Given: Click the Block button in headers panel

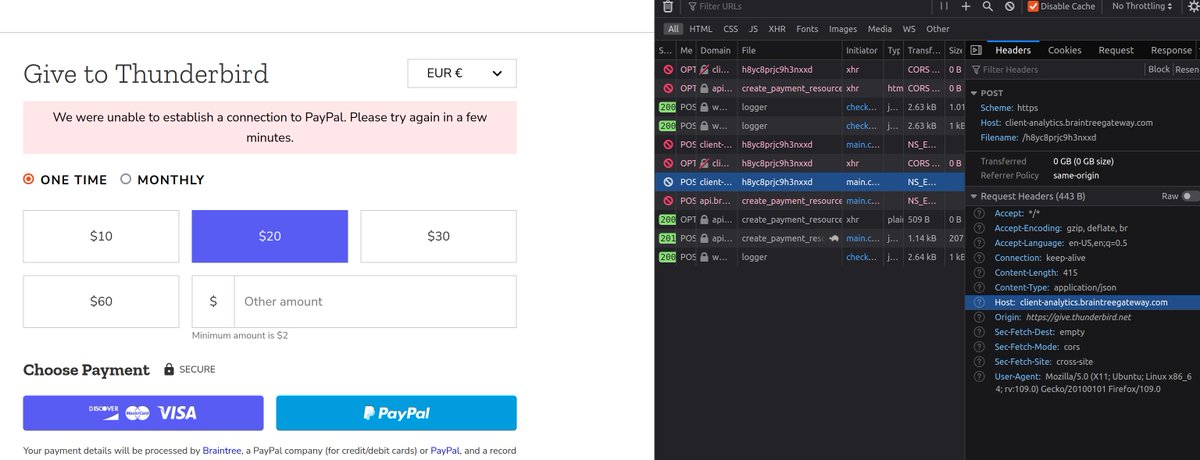Looking at the screenshot, I should (1159, 70).
